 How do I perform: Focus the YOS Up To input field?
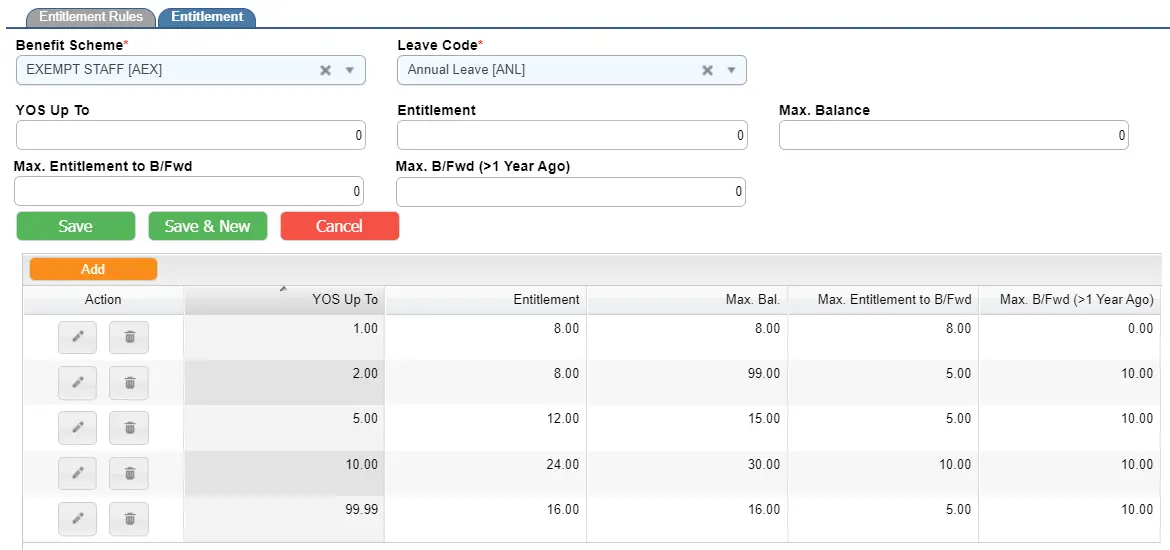point(191,135)
